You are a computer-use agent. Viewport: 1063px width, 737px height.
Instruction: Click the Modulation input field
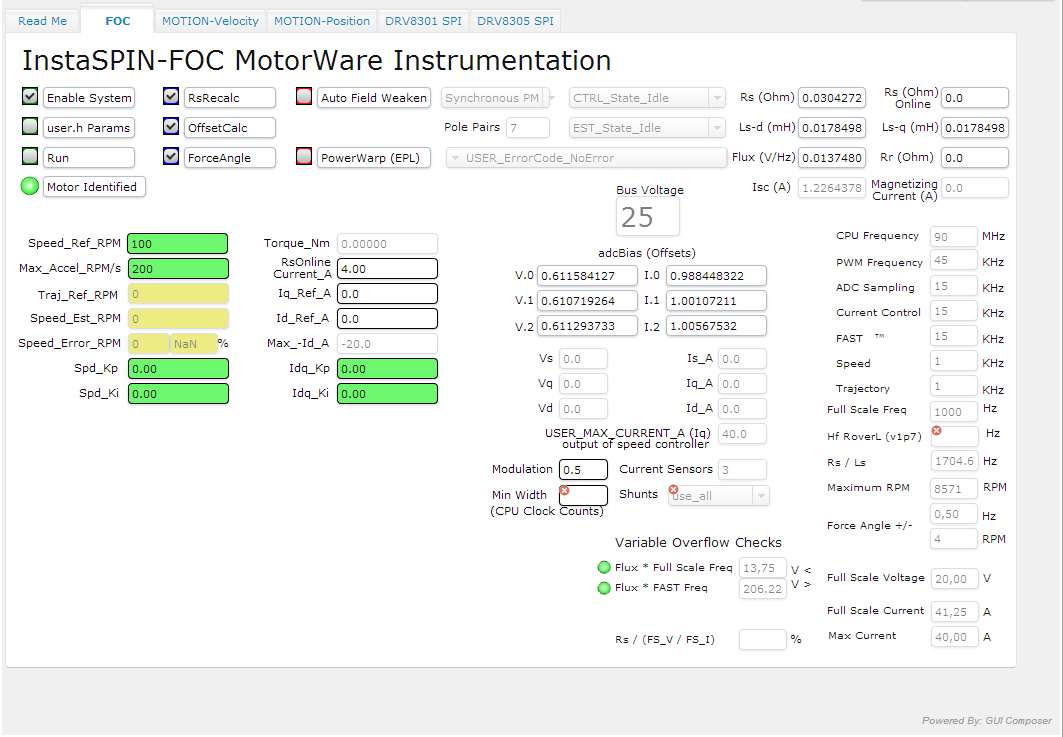coord(583,469)
